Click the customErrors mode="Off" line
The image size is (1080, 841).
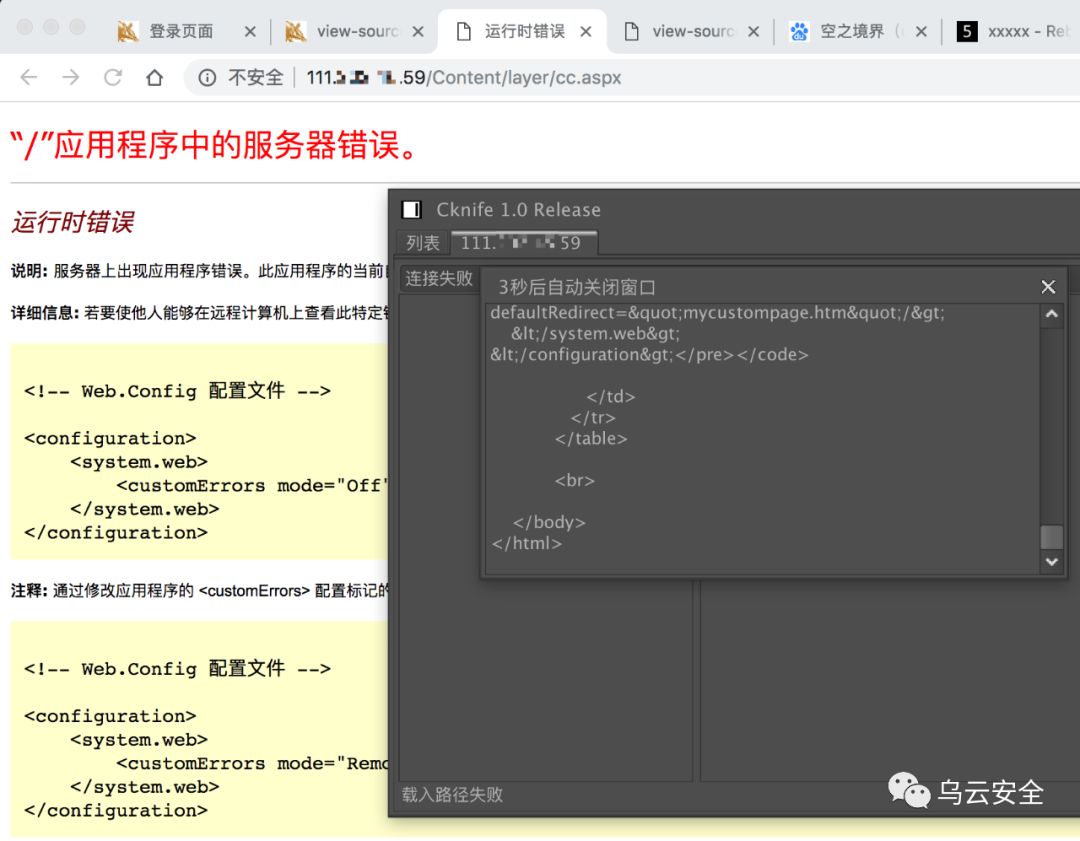pos(252,486)
